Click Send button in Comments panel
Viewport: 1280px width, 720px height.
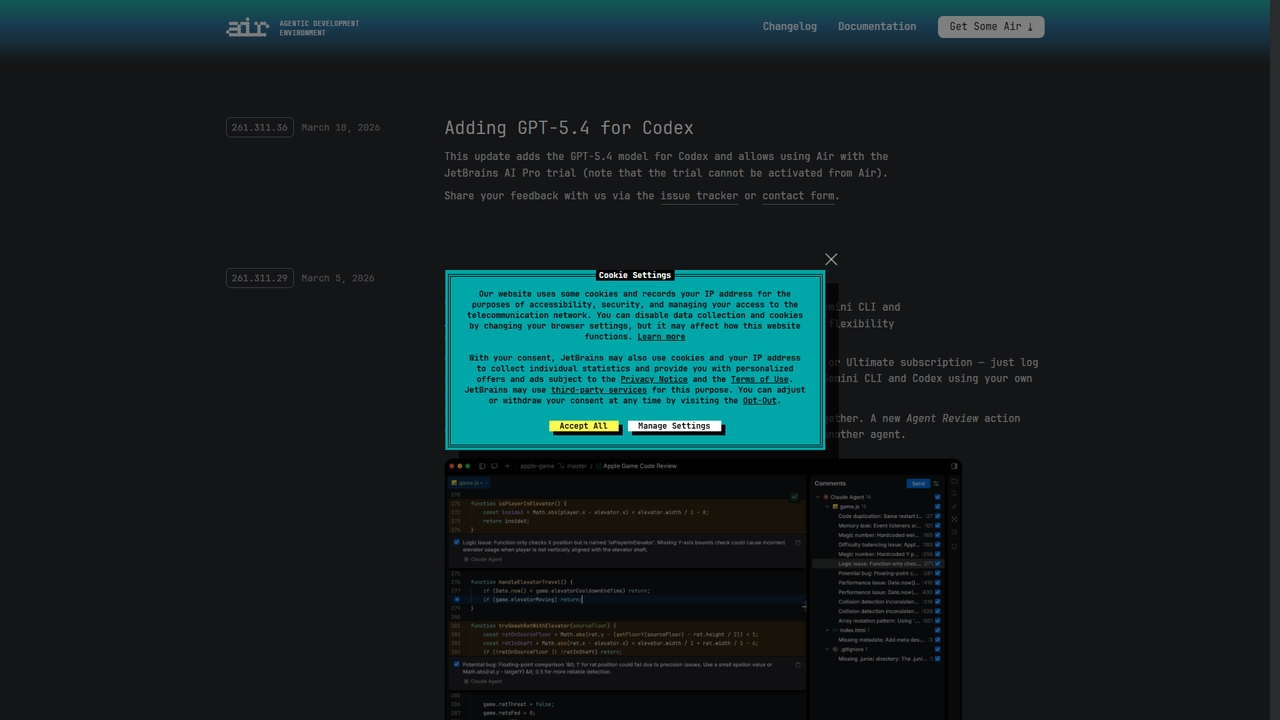pos(918,483)
